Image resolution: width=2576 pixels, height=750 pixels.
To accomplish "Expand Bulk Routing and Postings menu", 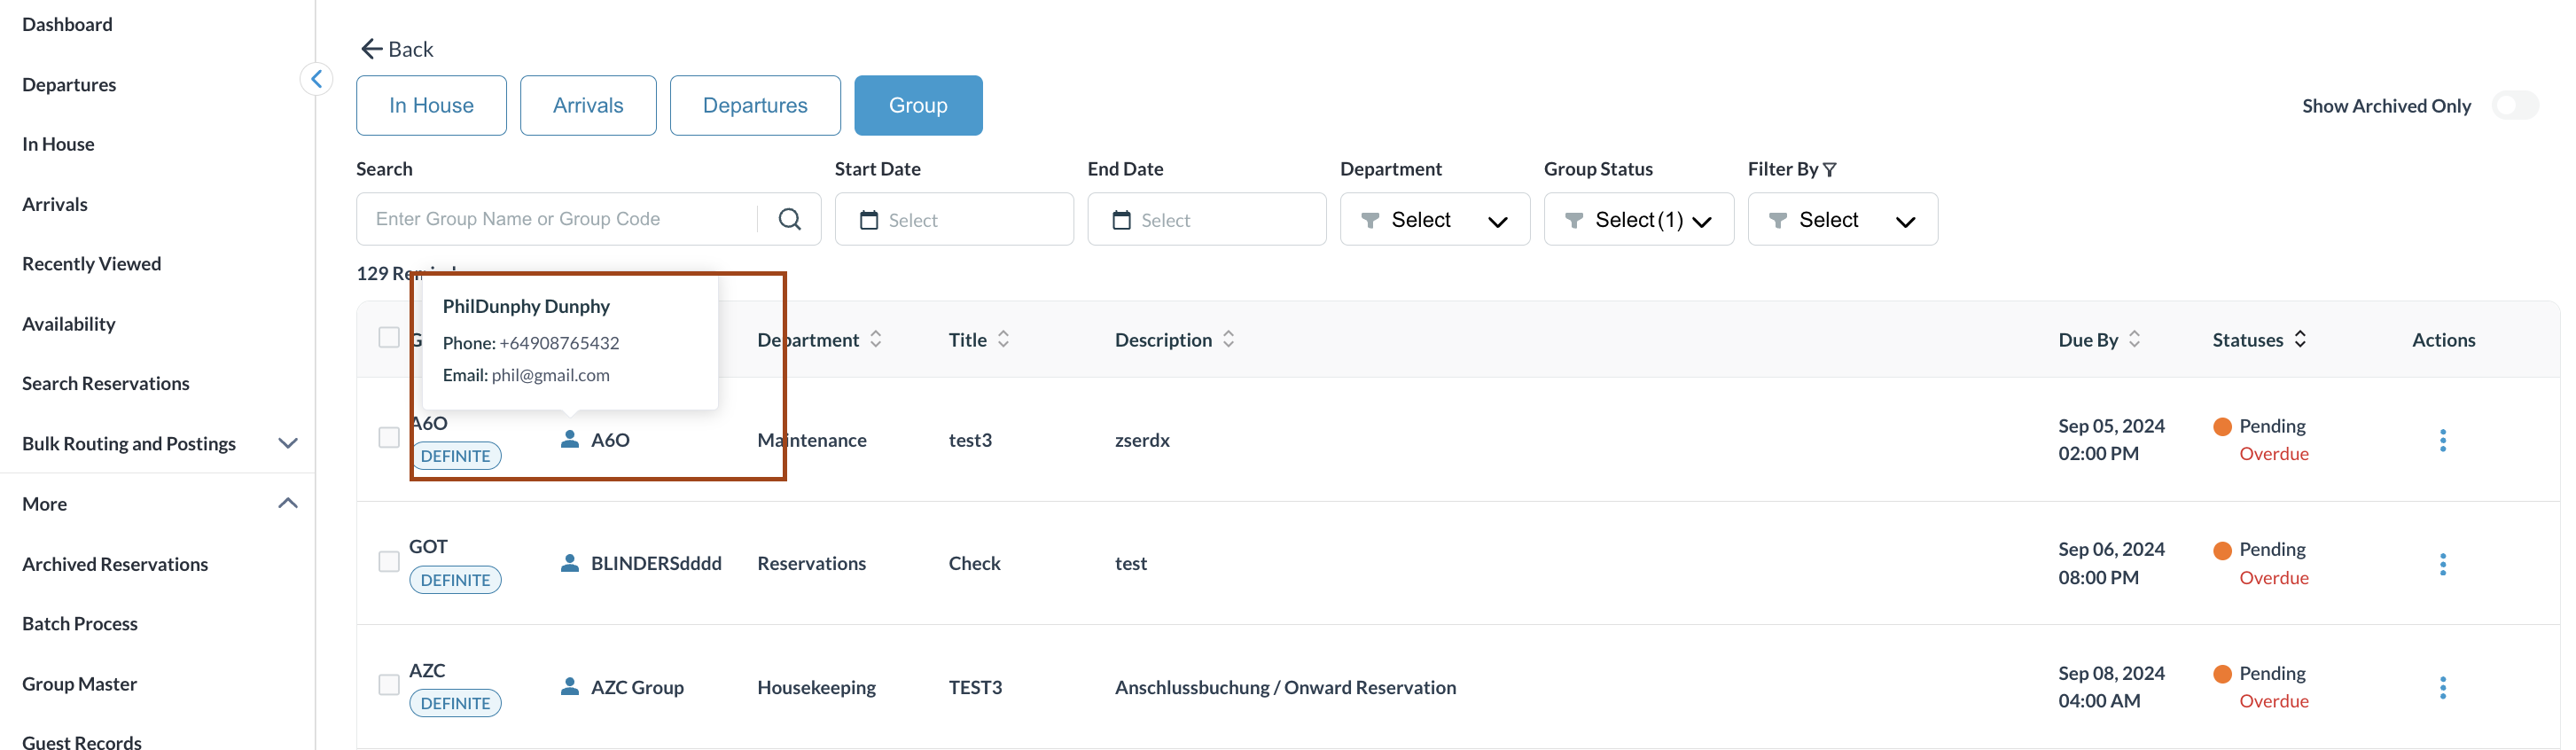I will click(x=287, y=444).
